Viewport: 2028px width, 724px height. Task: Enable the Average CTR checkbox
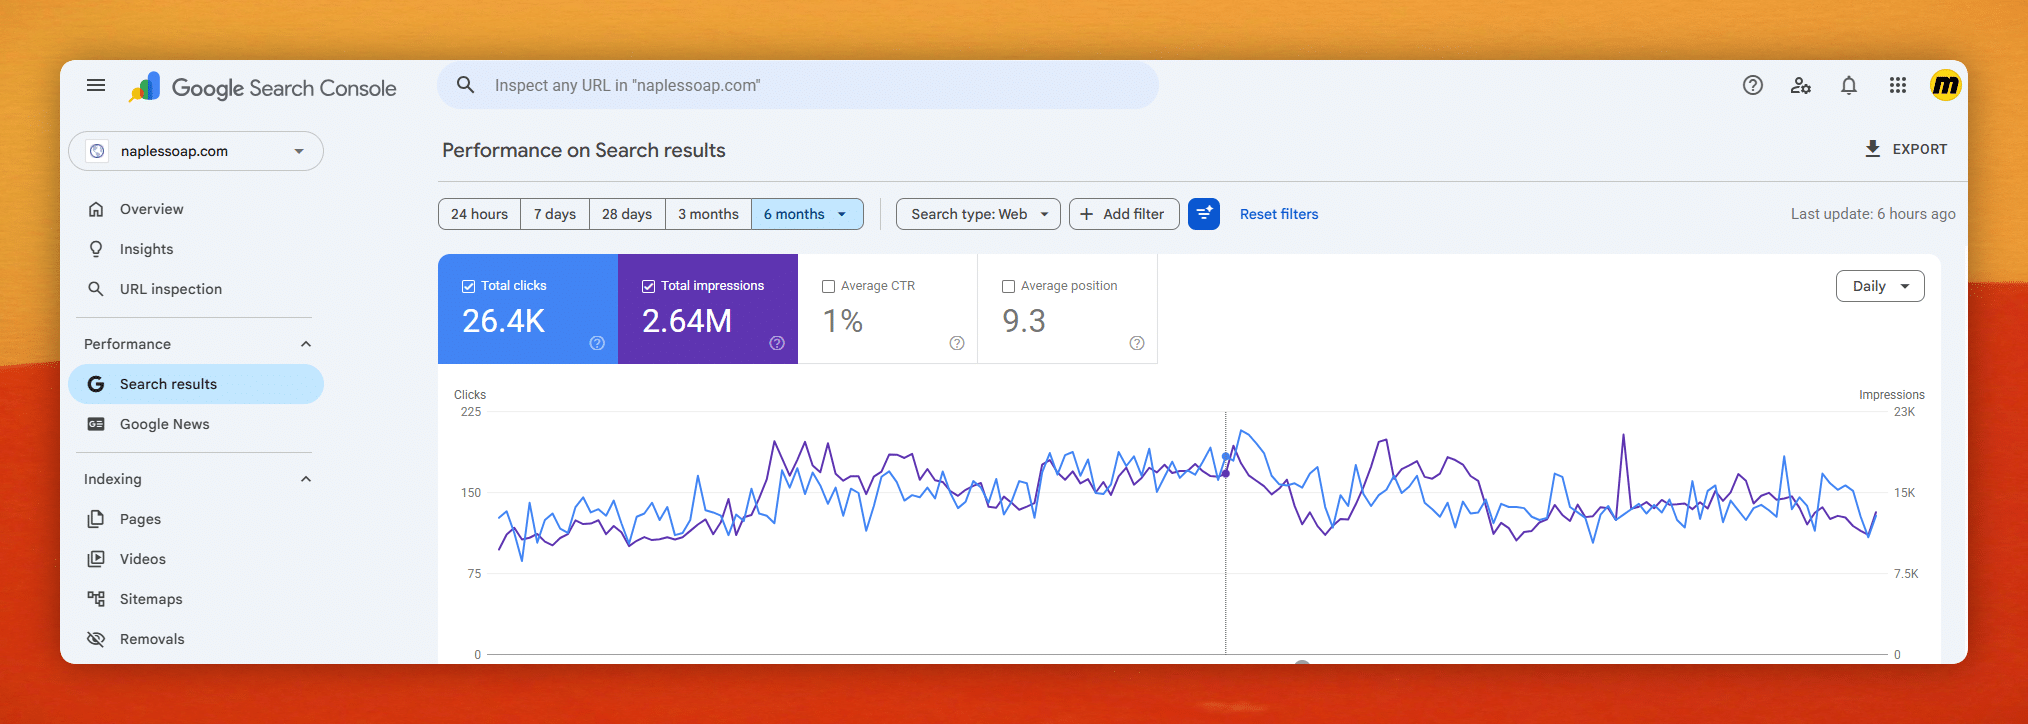tap(828, 286)
